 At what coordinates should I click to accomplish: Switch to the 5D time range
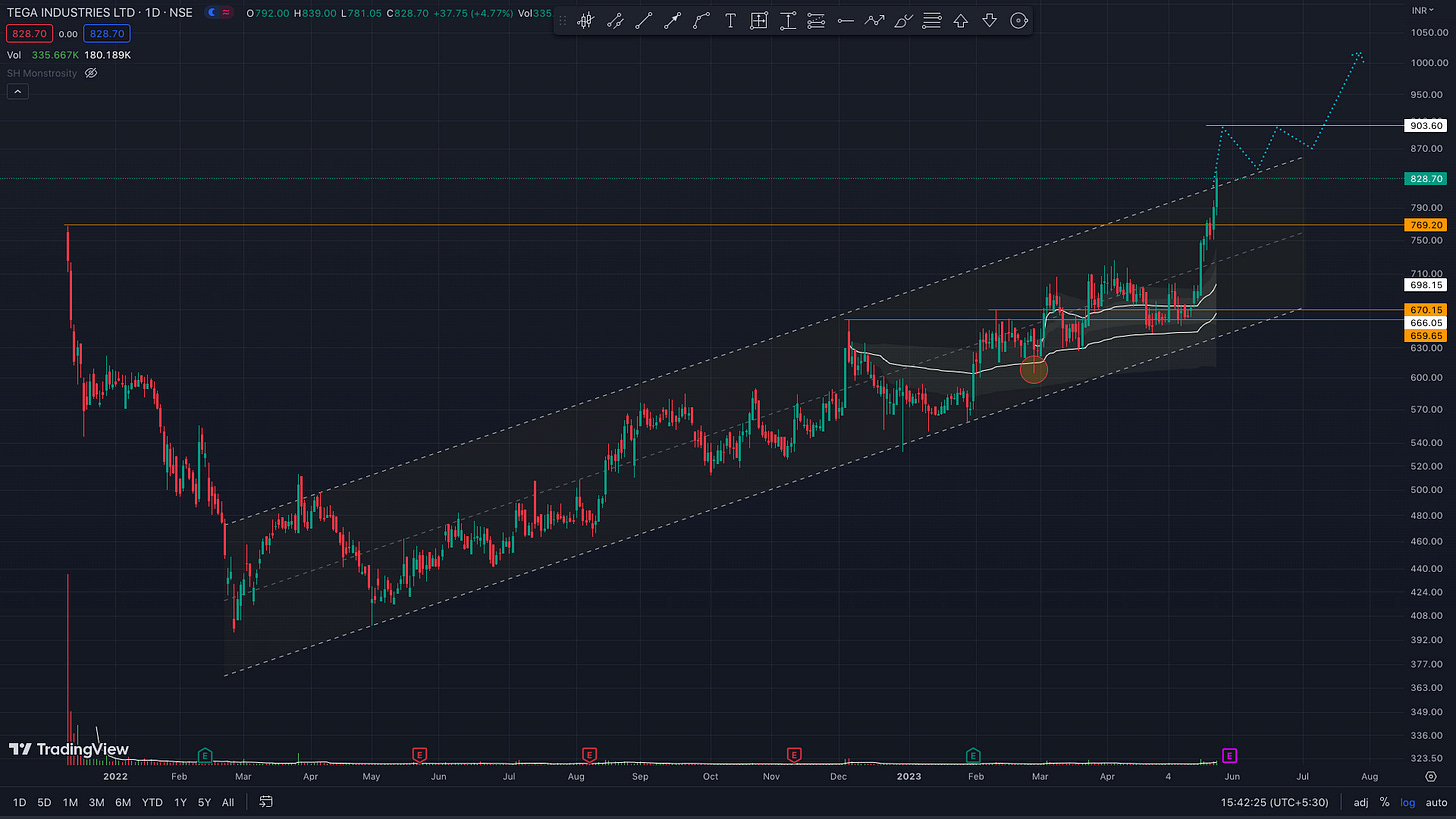44,802
